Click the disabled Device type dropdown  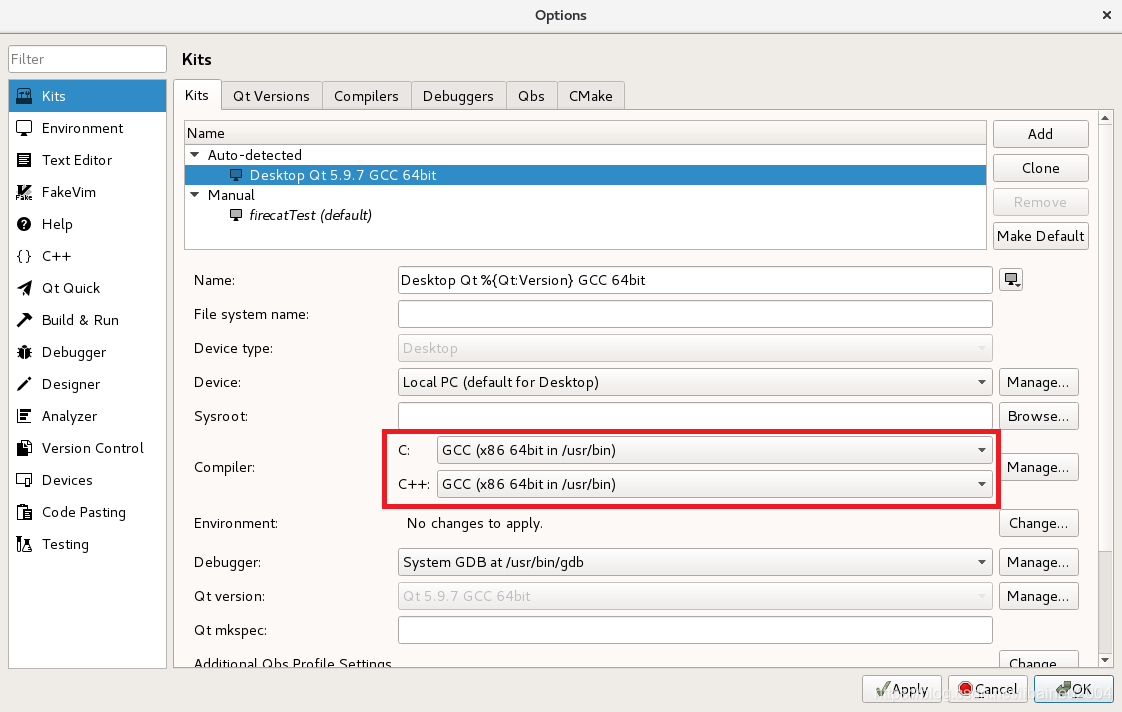[695, 348]
